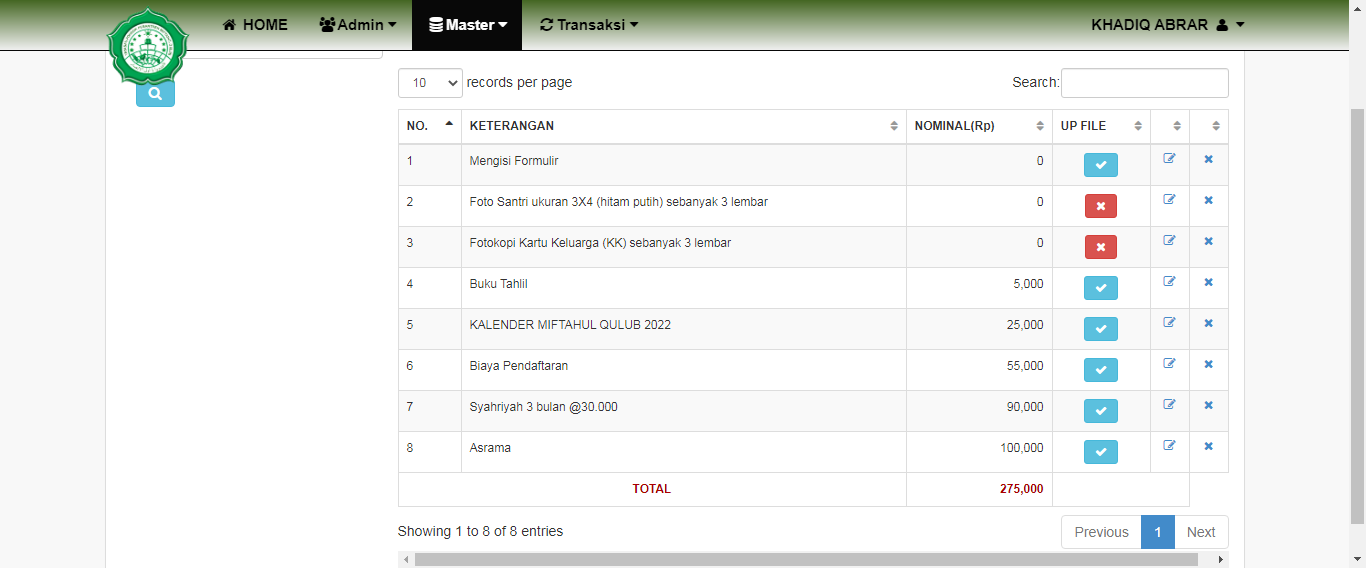The image size is (1366, 568).
Task: Open the Admin dropdown menu
Action: tap(358, 25)
